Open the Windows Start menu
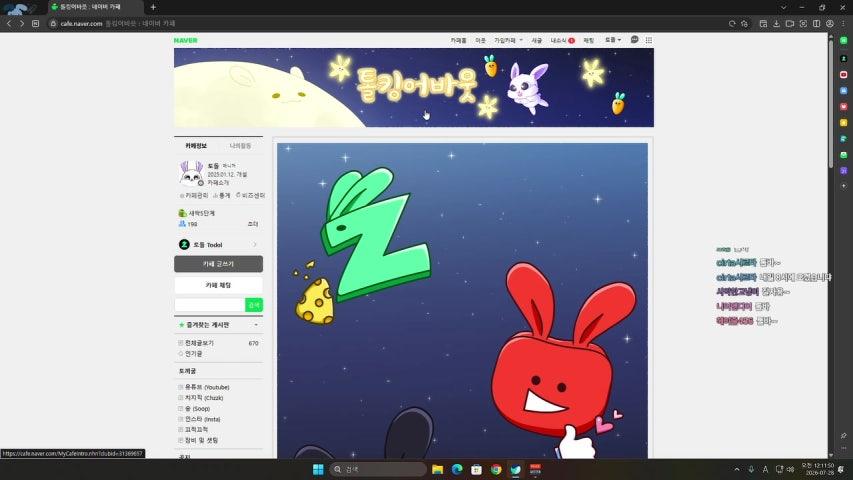Screen dimensions: 853x480 tap(318, 469)
